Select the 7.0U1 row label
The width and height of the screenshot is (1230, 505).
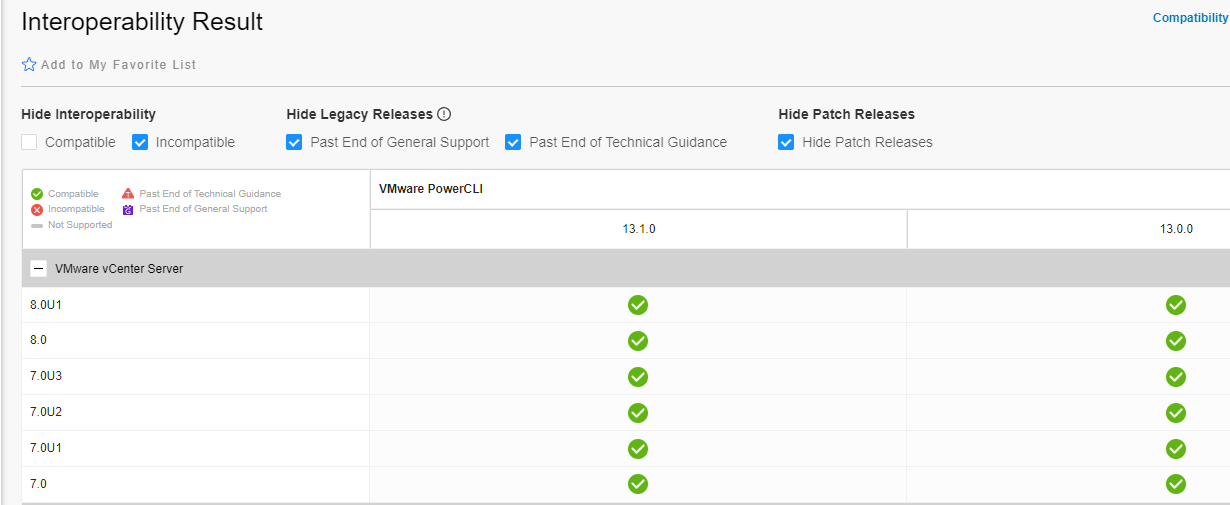click(46, 448)
